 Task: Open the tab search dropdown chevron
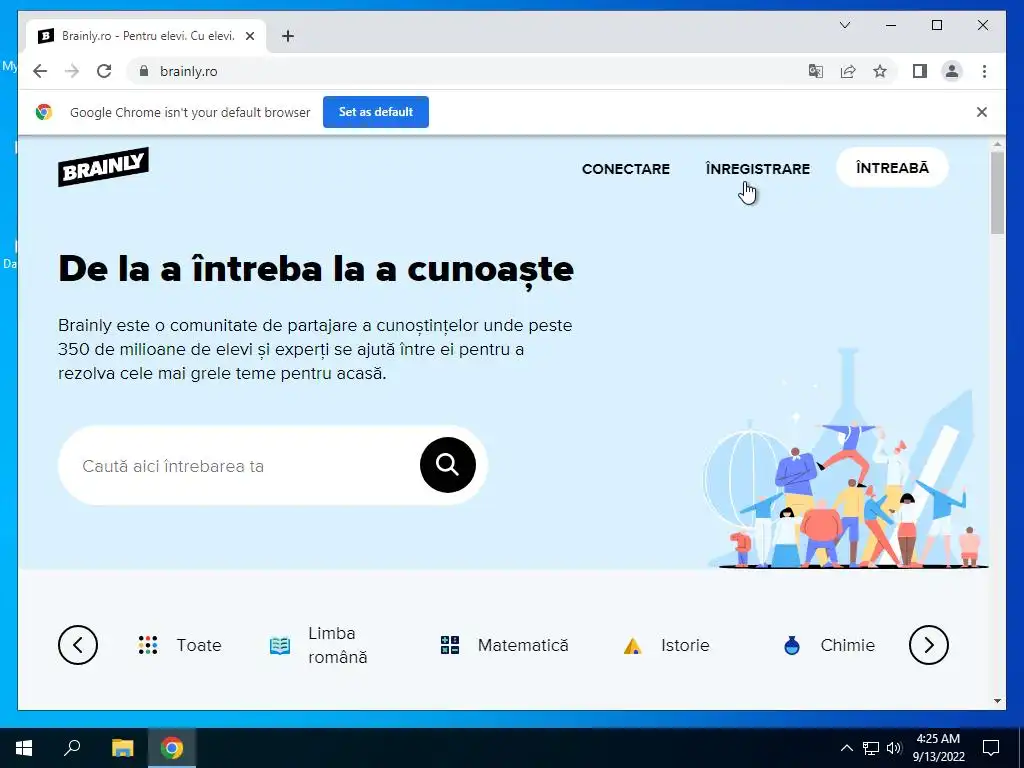point(844,25)
